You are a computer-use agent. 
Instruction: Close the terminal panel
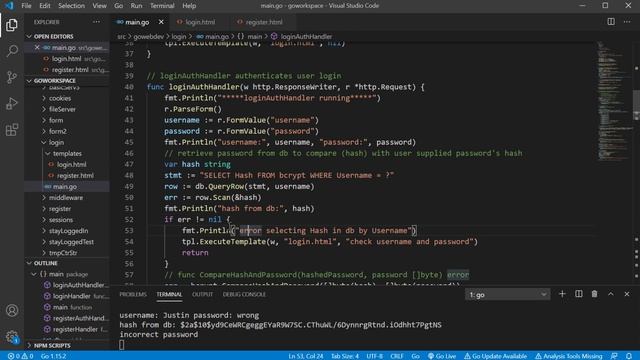(627, 294)
